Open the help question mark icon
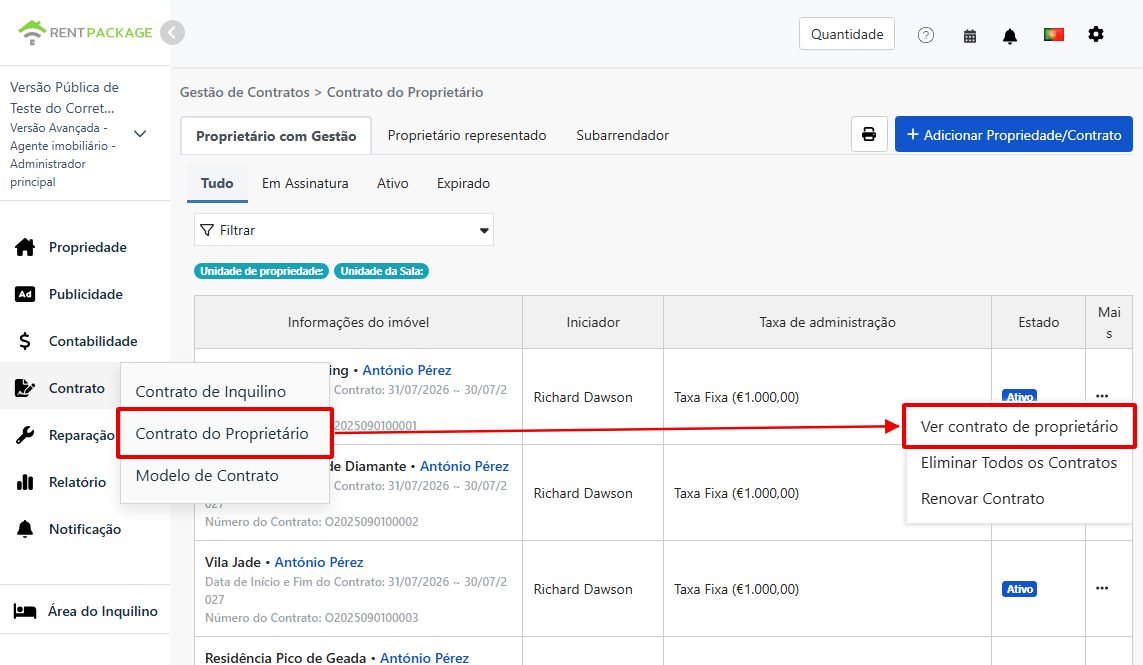The width and height of the screenshot is (1143, 665). tap(926, 35)
